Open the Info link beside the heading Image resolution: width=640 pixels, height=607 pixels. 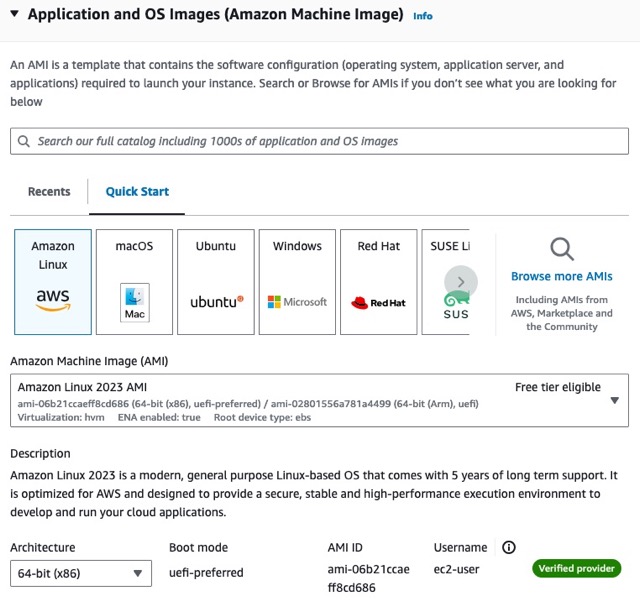[x=422, y=16]
